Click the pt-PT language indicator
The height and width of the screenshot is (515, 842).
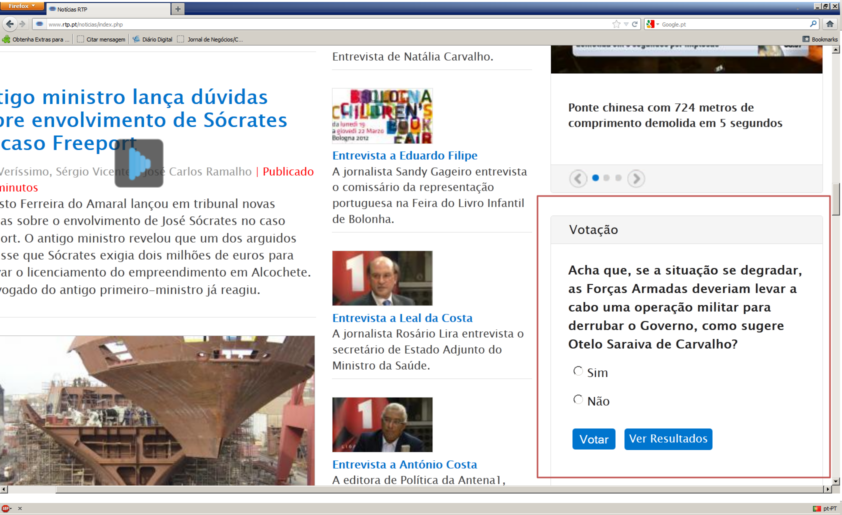coord(825,508)
